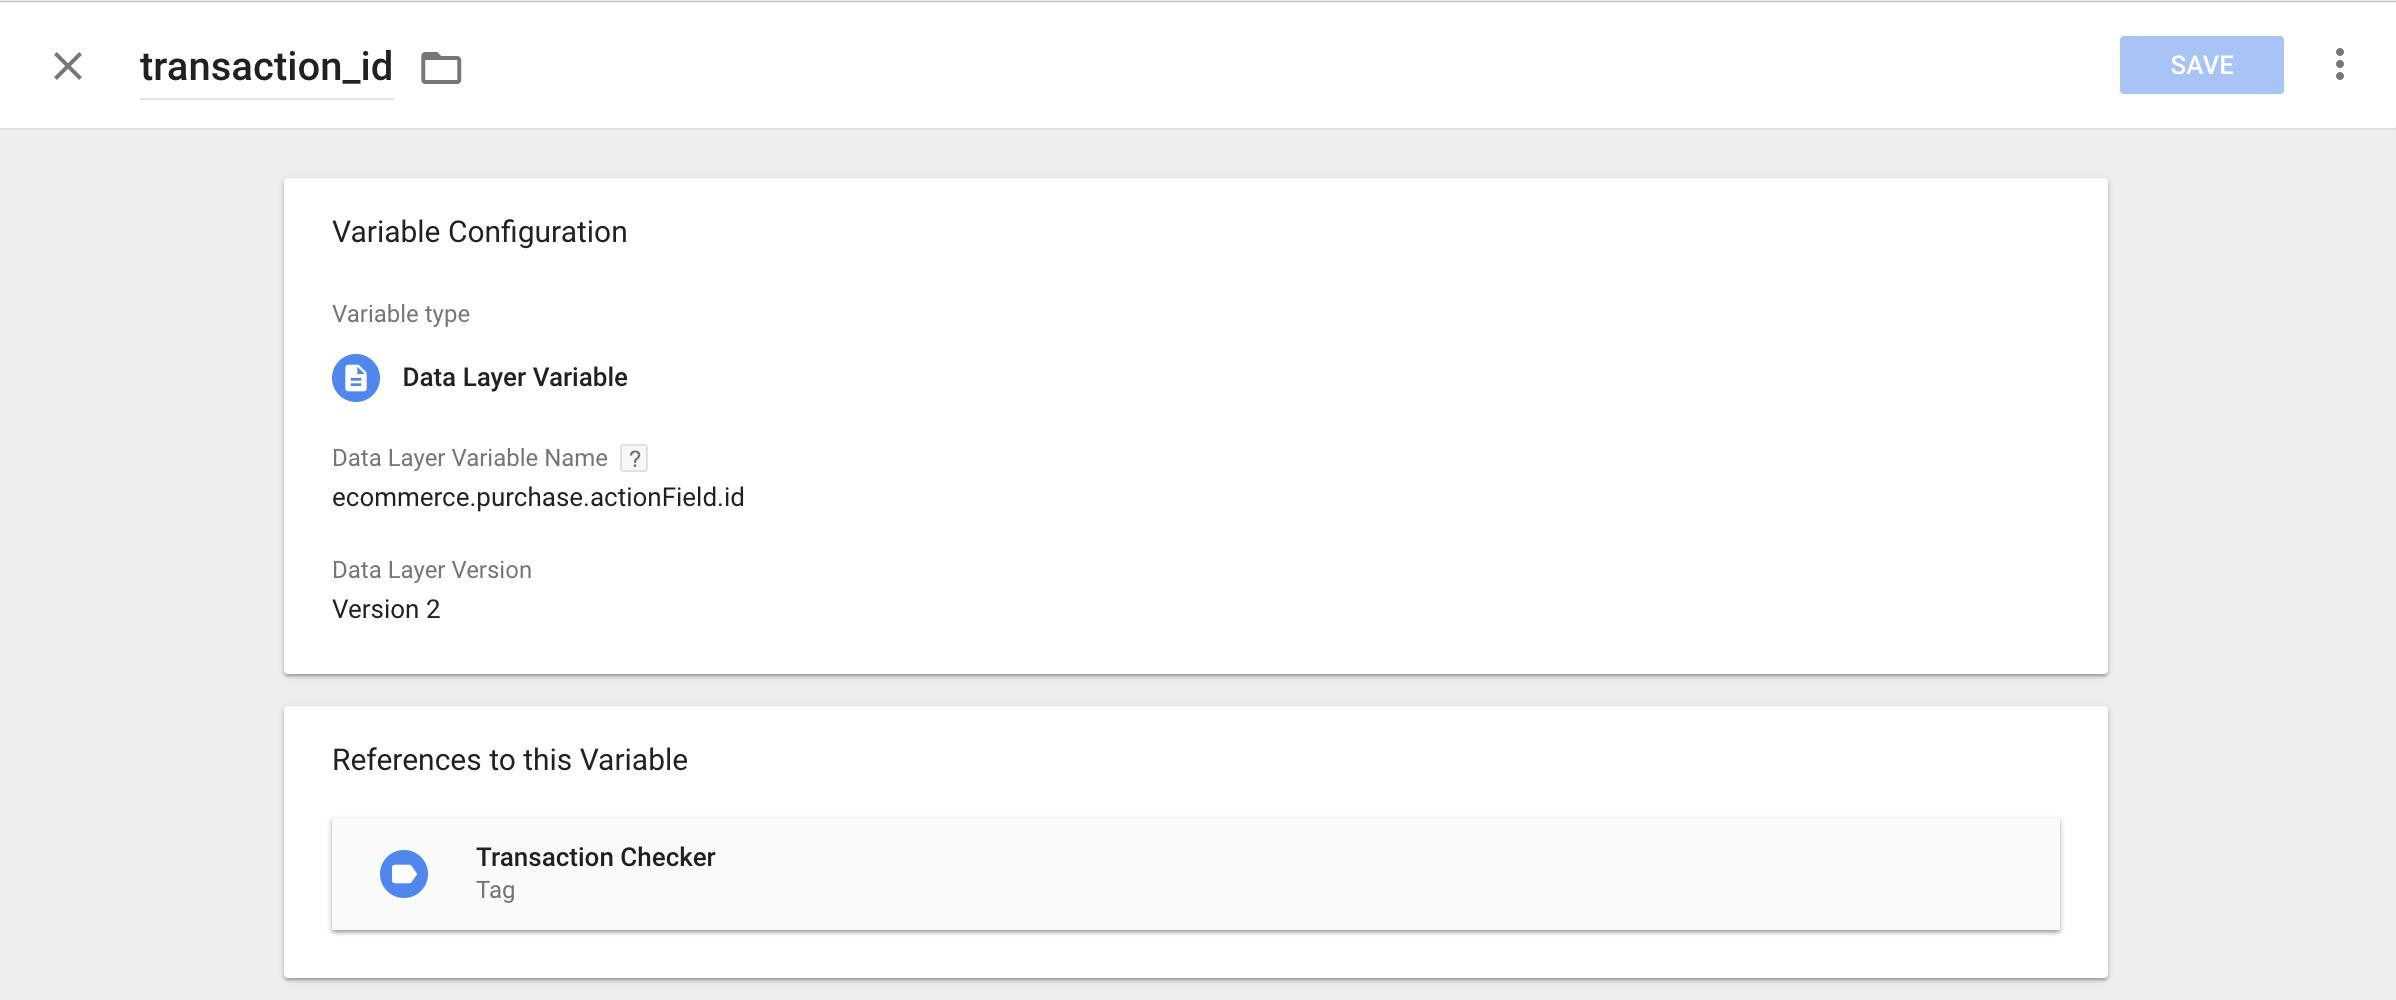The image size is (2396, 1000).
Task: Click the Transaction Checker reference row background
Action: [x=1196, y=874]
